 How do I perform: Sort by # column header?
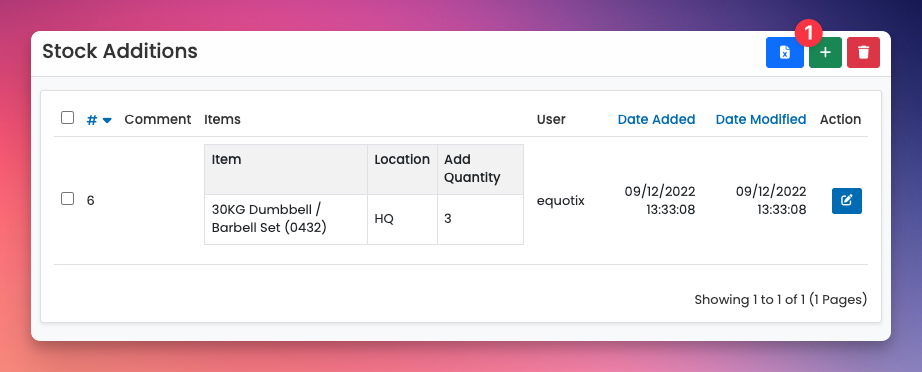click(99, 120)
